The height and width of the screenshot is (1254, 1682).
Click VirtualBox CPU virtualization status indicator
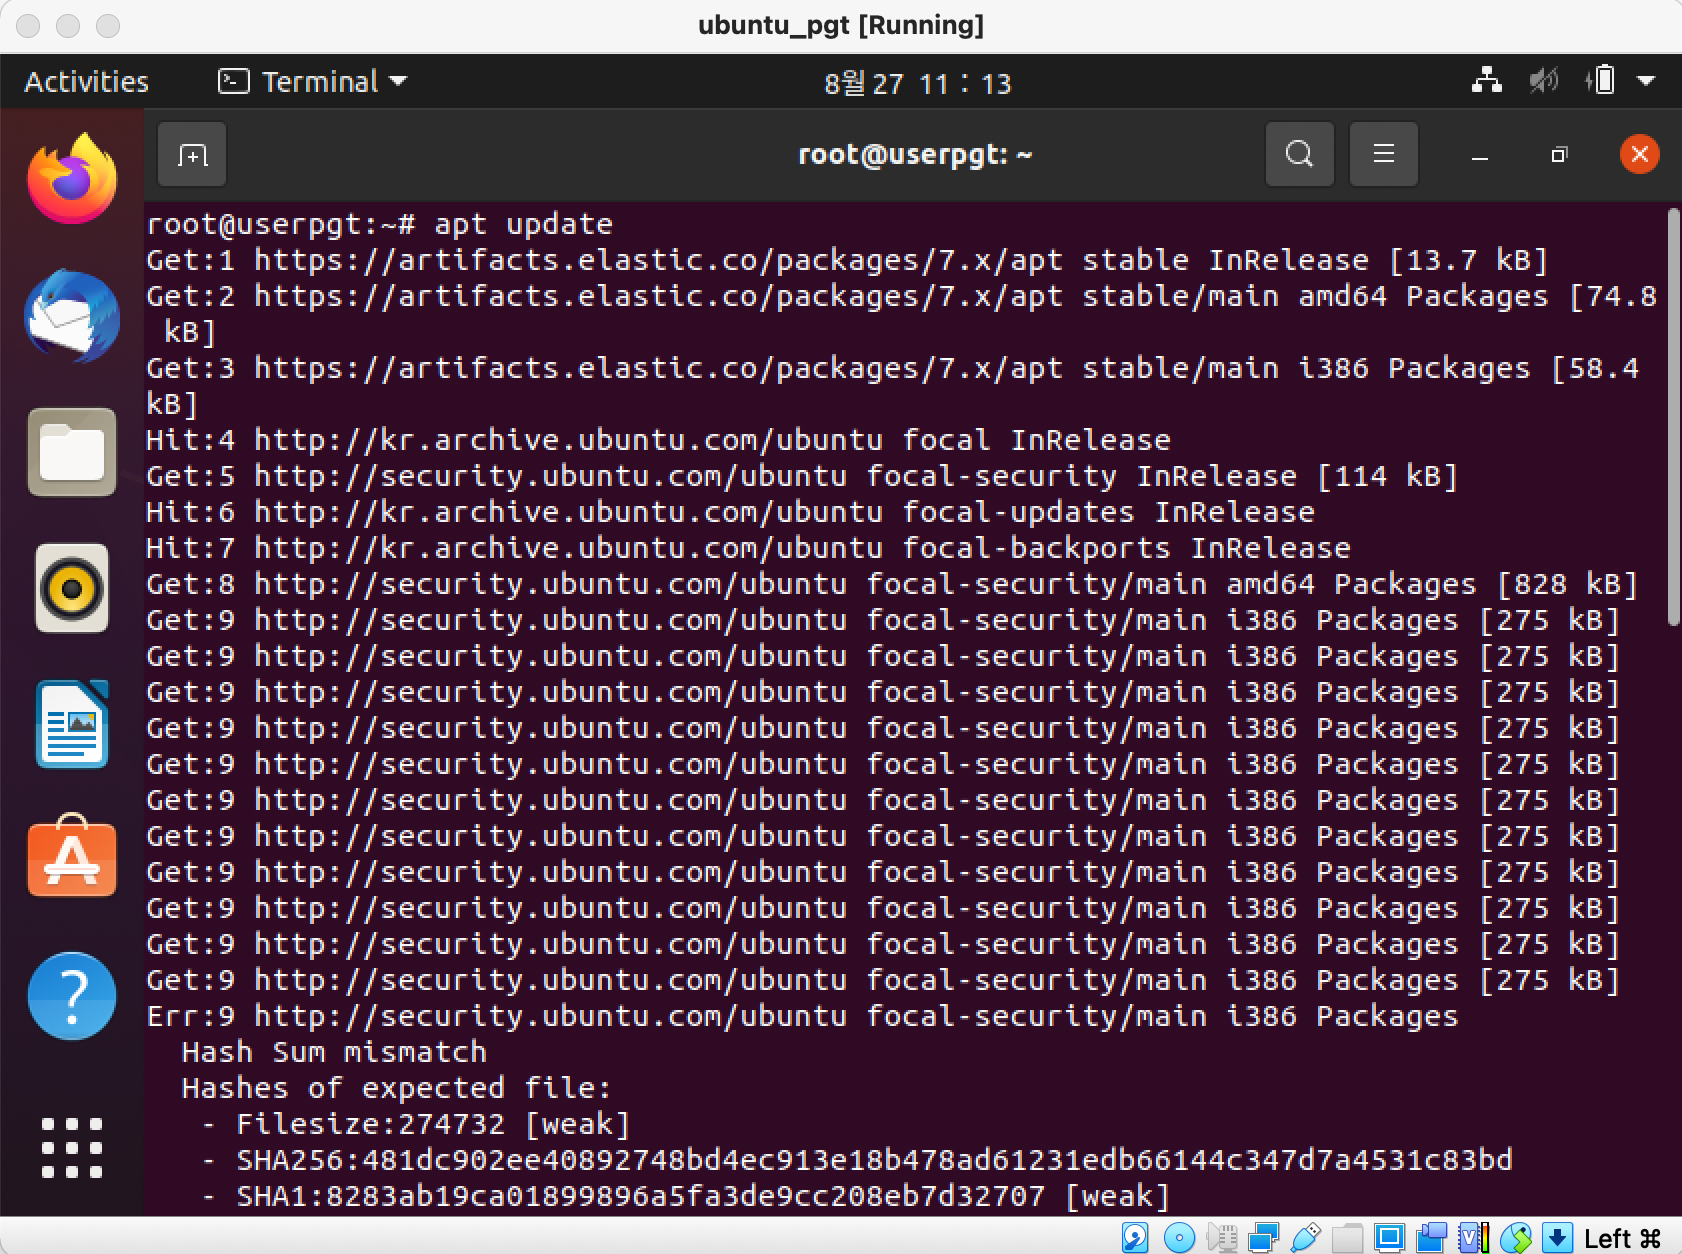pyautogui.click(x=1474, y=1238)
